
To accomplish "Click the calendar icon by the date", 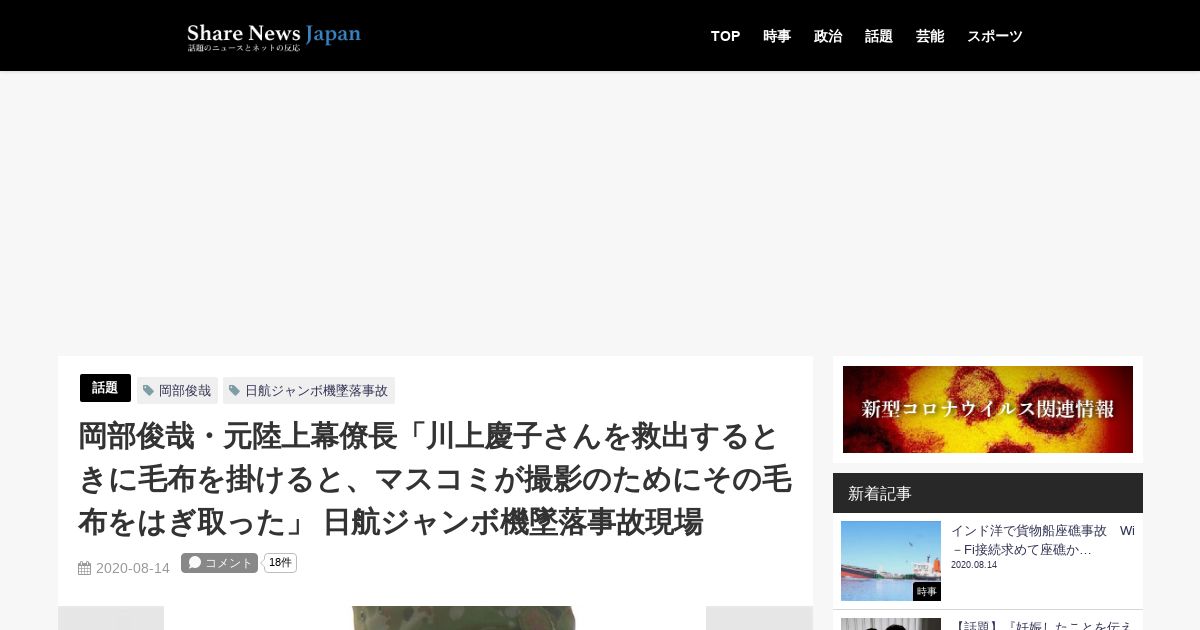I will [x=85, y=568].
